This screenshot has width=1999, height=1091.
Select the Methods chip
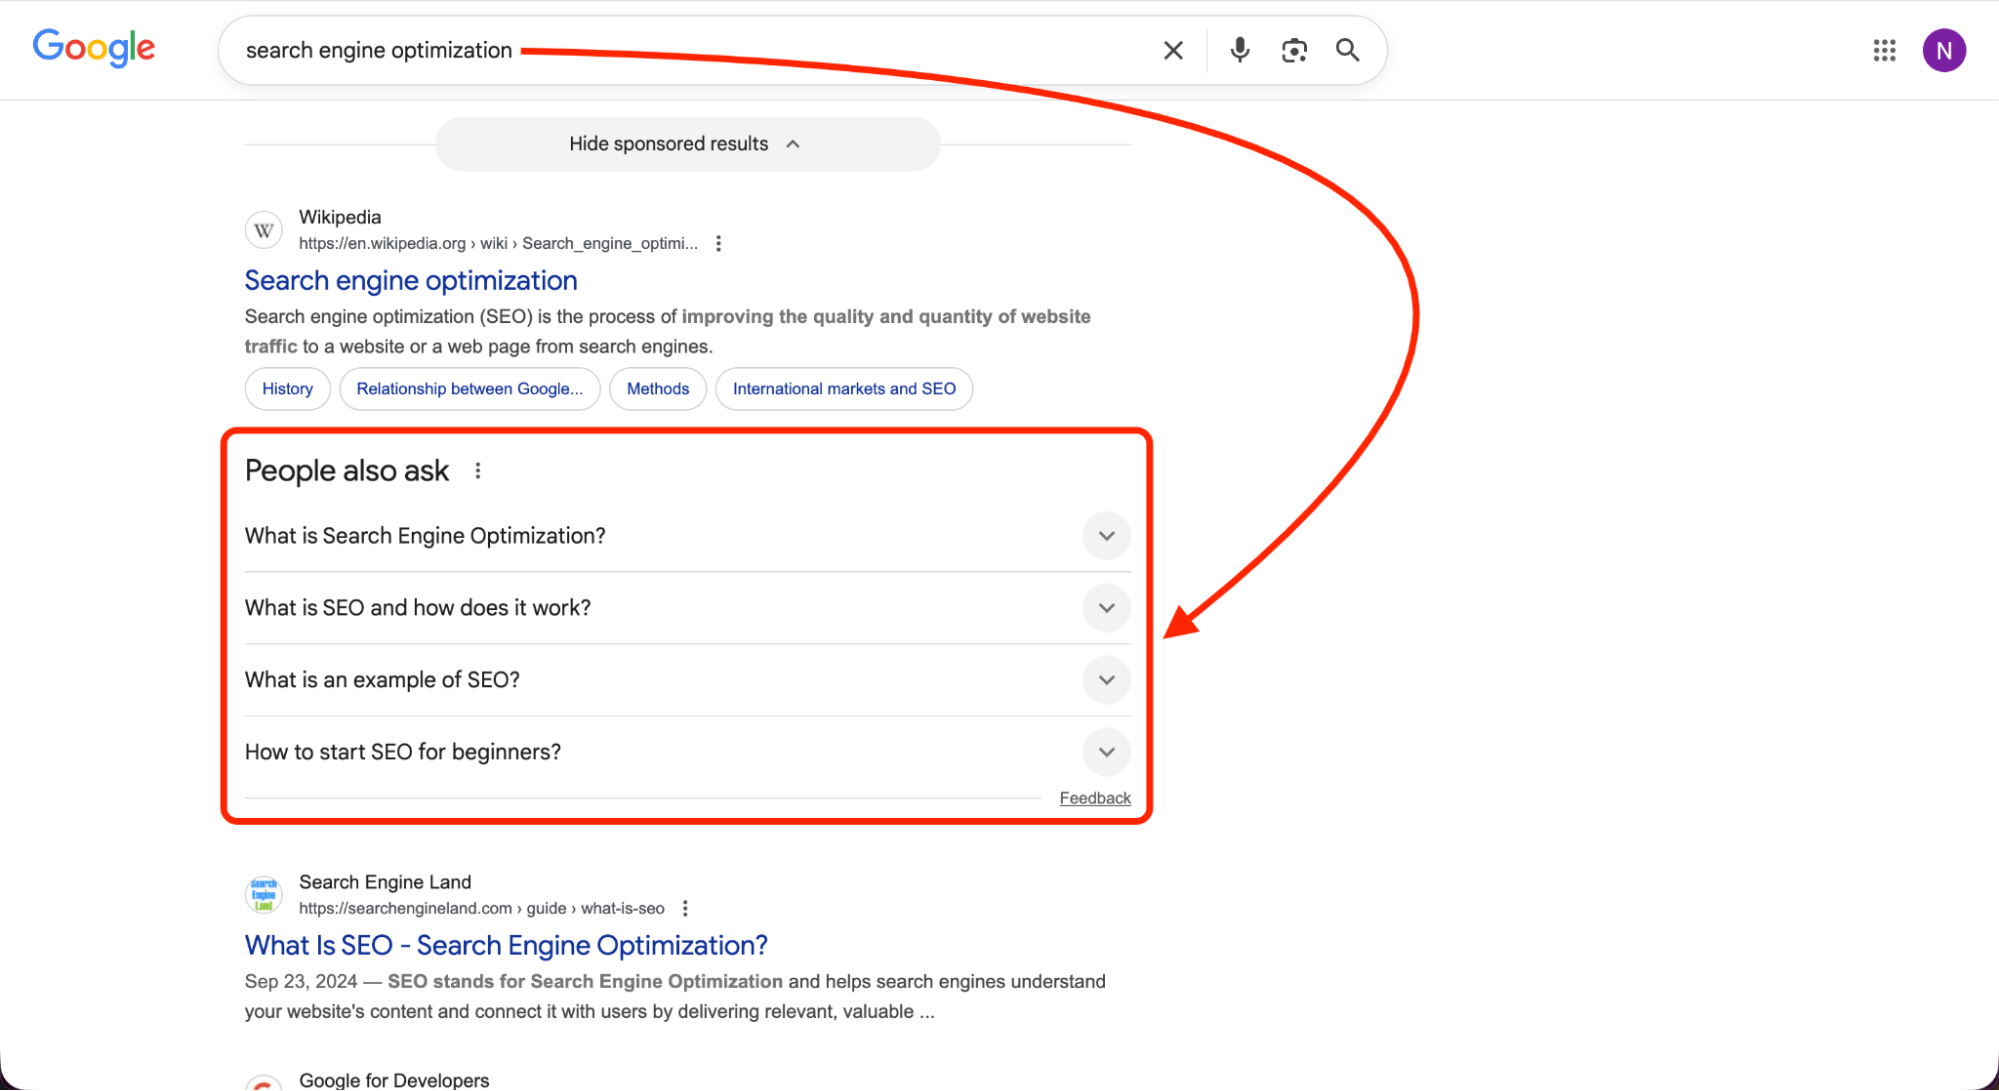point(657,388)
